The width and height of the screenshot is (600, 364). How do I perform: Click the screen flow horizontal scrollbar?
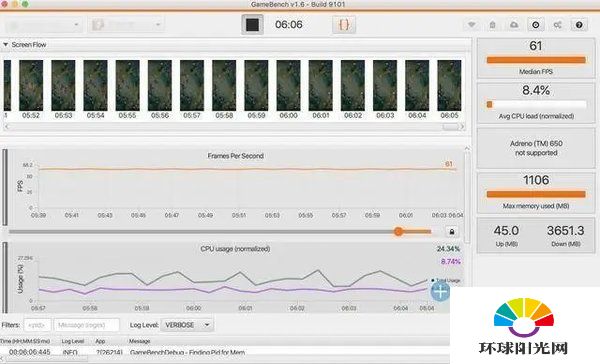pyautogui.click(x=234, y=127)
